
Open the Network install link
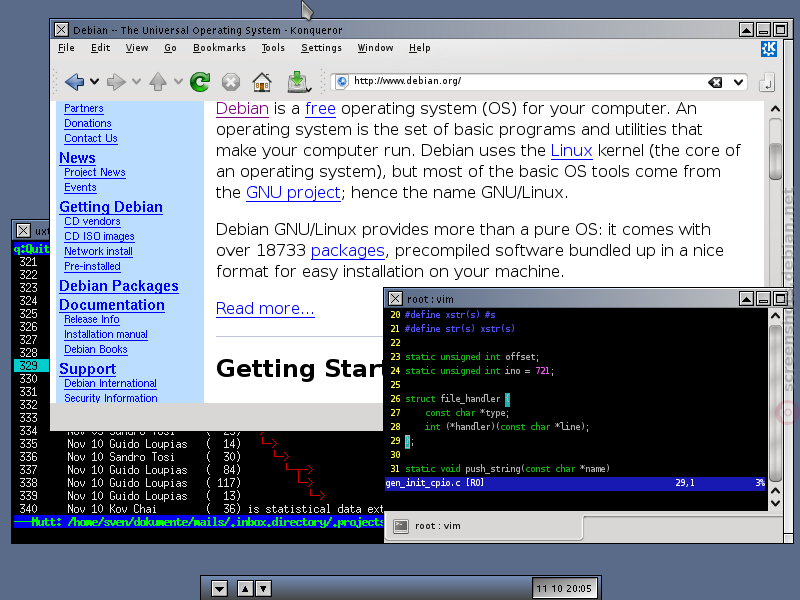point(98,251)
